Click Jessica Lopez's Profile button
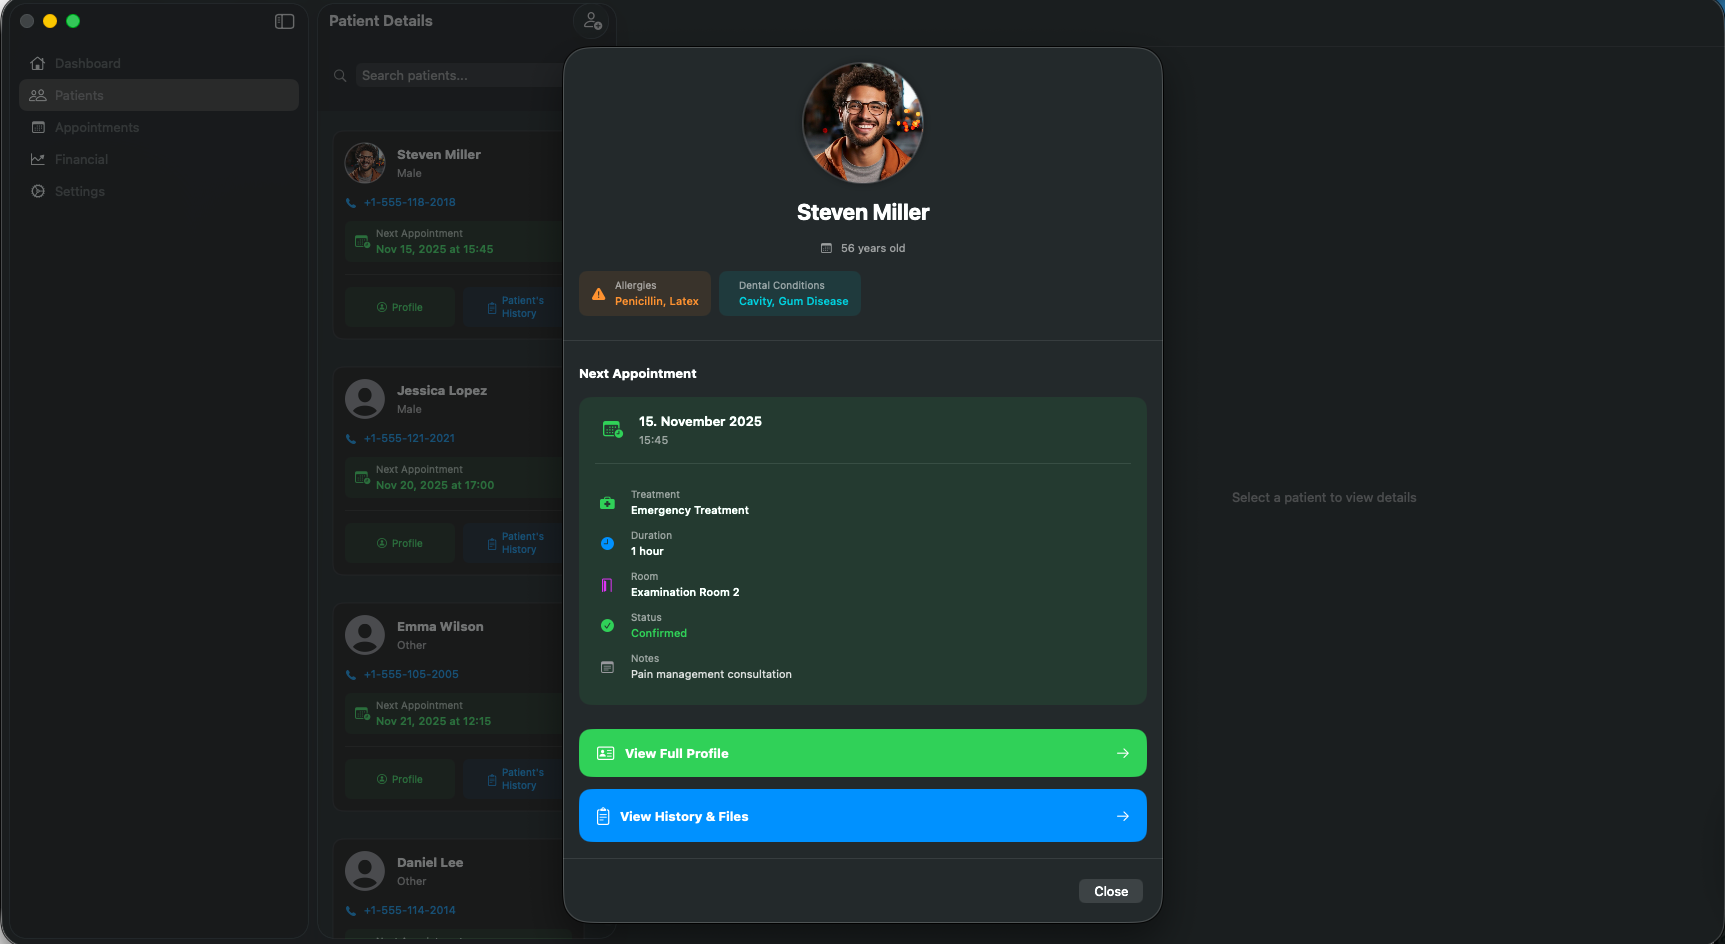 click(400, 543)
